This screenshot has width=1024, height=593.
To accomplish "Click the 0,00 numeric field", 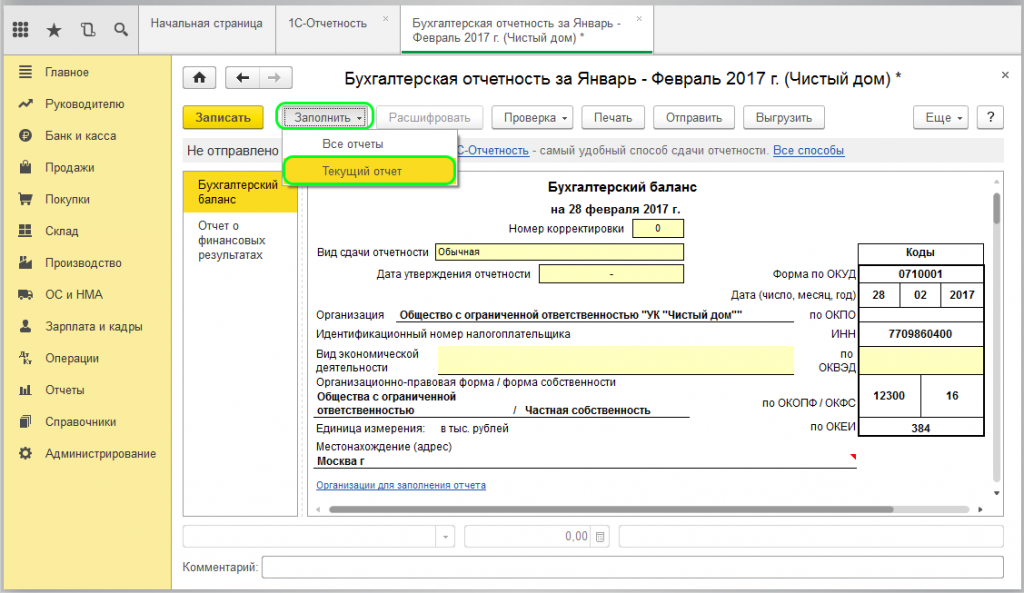I will [528, 537].
